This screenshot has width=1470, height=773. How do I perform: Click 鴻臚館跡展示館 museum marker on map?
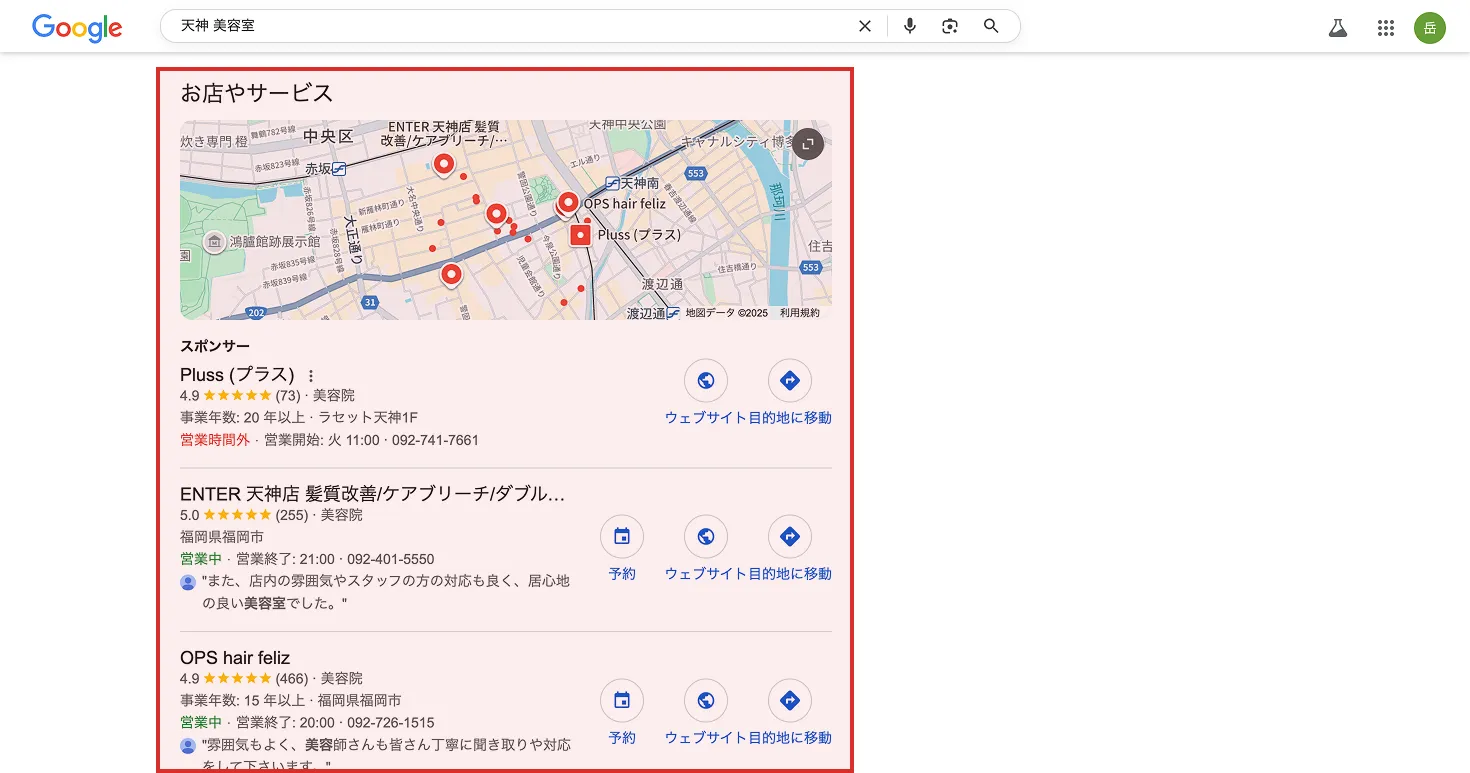(214, 241)
